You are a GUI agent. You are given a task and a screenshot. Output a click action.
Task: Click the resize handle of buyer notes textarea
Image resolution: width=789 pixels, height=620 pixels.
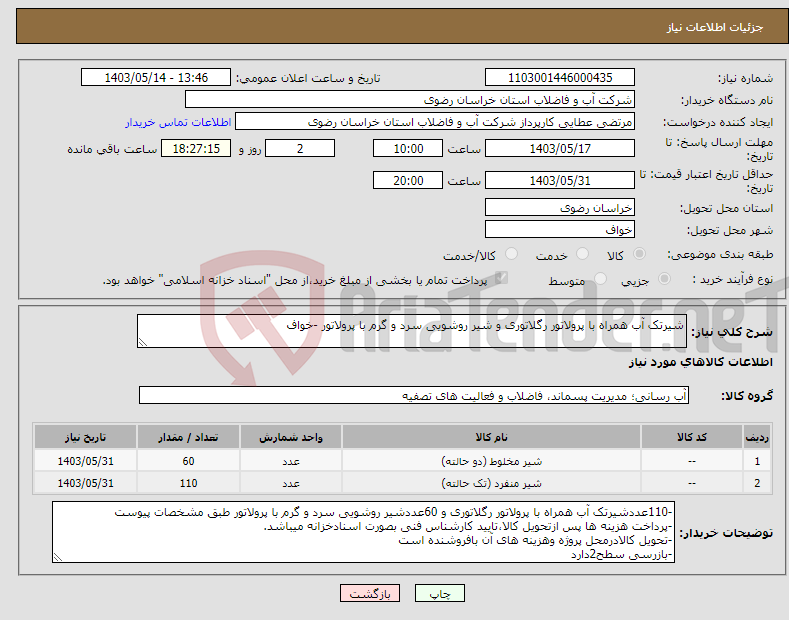[58, 557]
